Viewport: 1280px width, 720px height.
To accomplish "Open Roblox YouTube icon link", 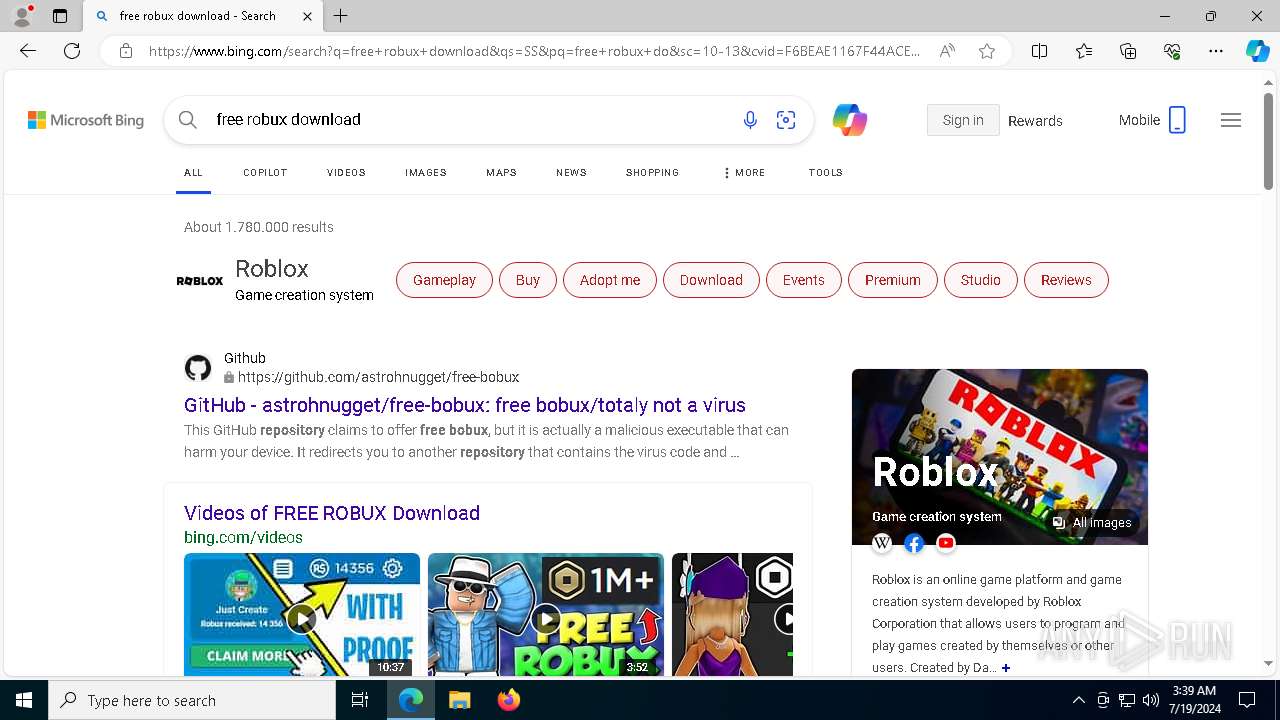I will 946,543.
